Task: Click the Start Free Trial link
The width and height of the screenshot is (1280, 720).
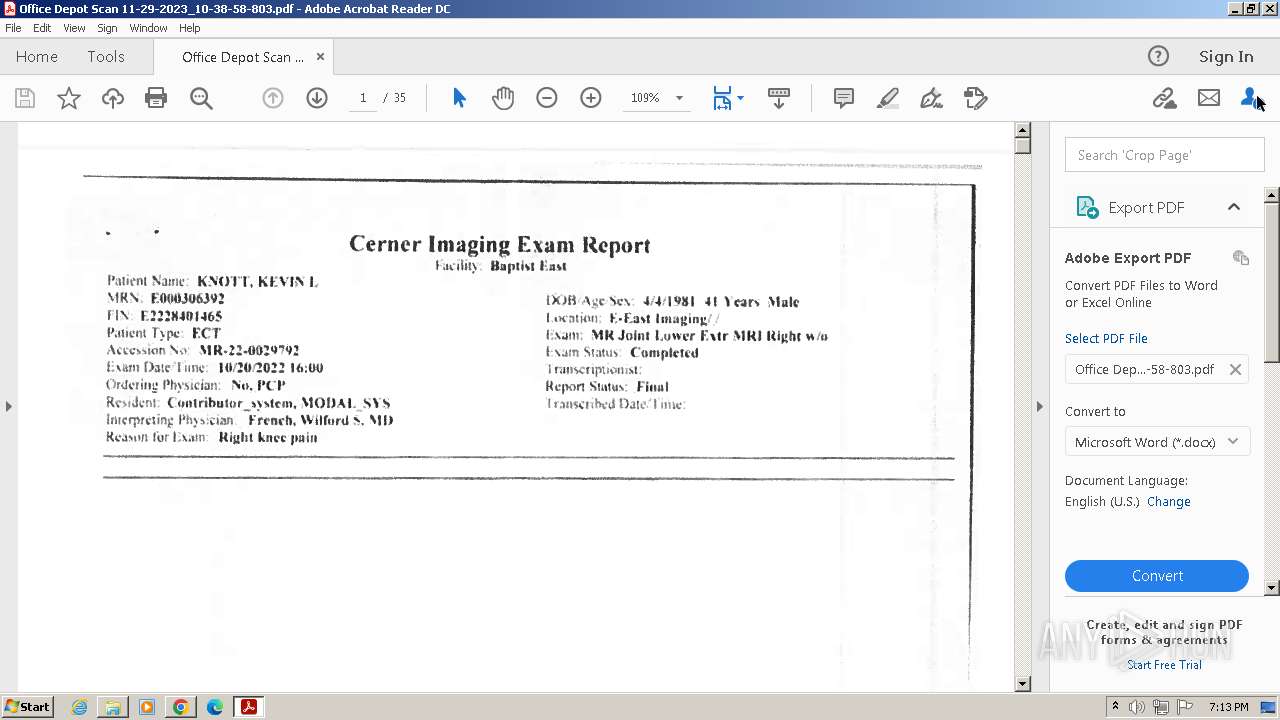Action: pos(1164,665)
